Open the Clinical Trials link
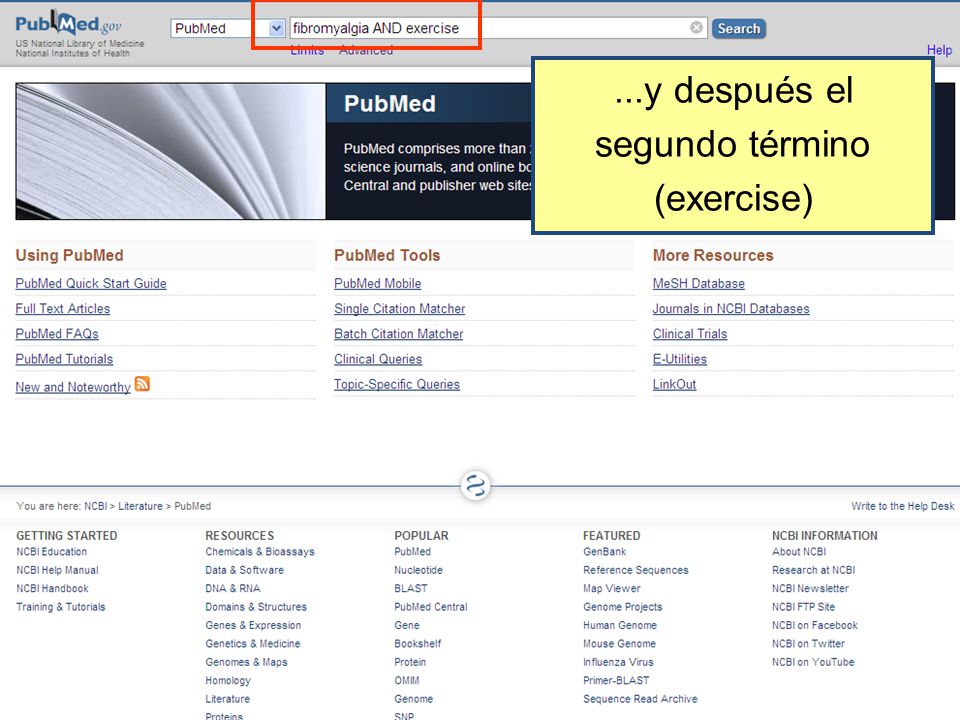Viewport: 960px width, 720px height. pyautogui.click(x=690, y=334)
